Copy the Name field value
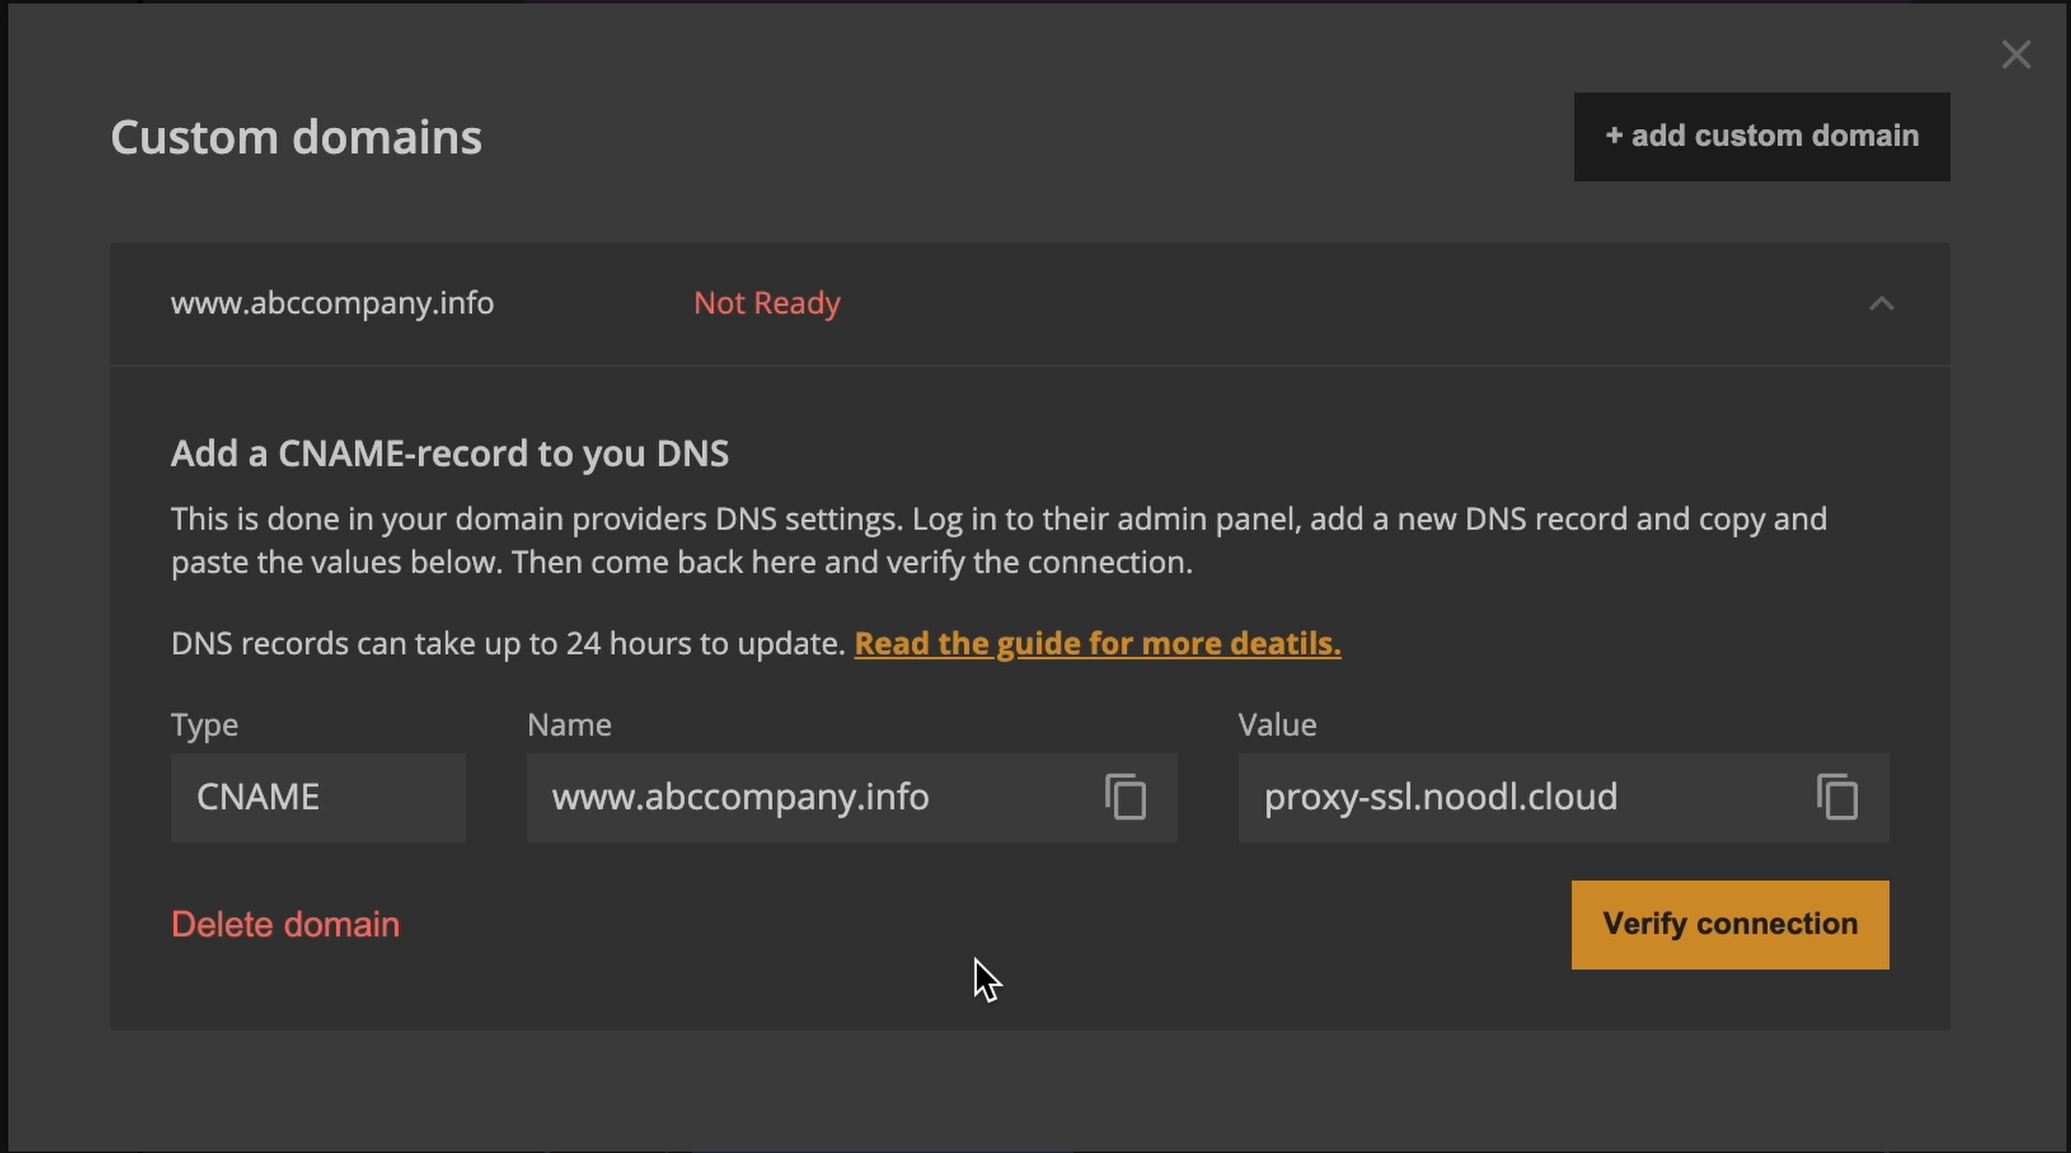Viewport: 2071px width, 1153px height. [1125, 797]
